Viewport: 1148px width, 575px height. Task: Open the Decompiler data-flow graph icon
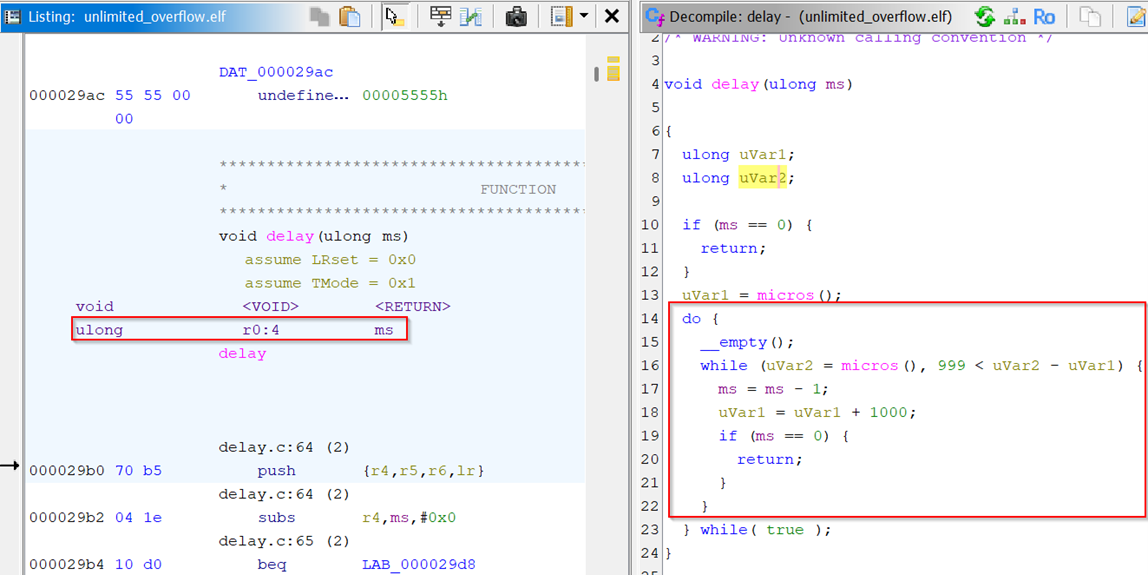(1014, 17)
